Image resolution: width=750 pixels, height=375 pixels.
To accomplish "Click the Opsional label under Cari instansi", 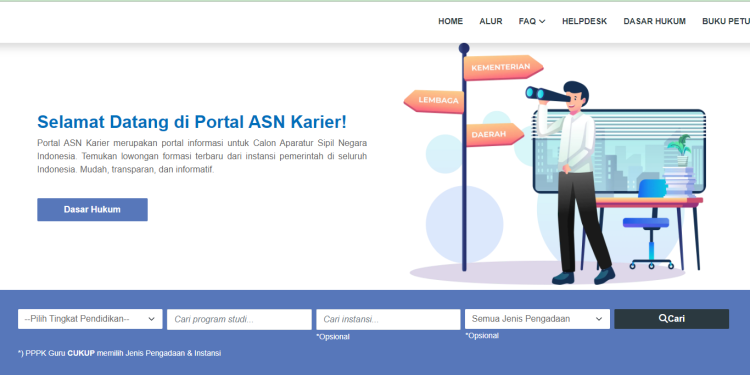I will coord(333,337).
